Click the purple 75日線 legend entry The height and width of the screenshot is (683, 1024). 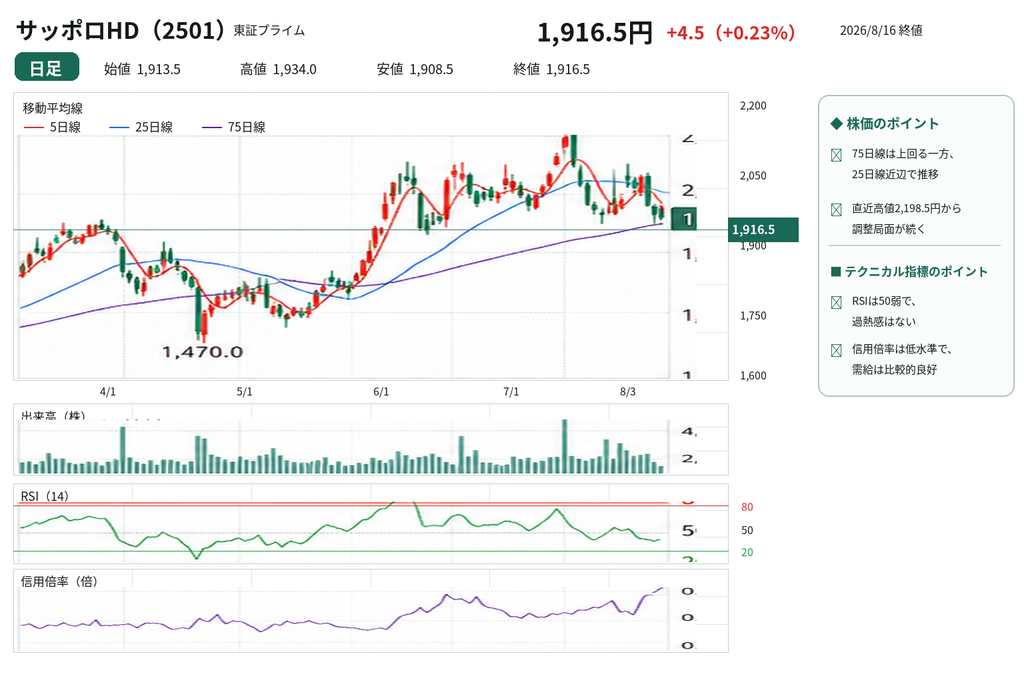pos(234,127)
